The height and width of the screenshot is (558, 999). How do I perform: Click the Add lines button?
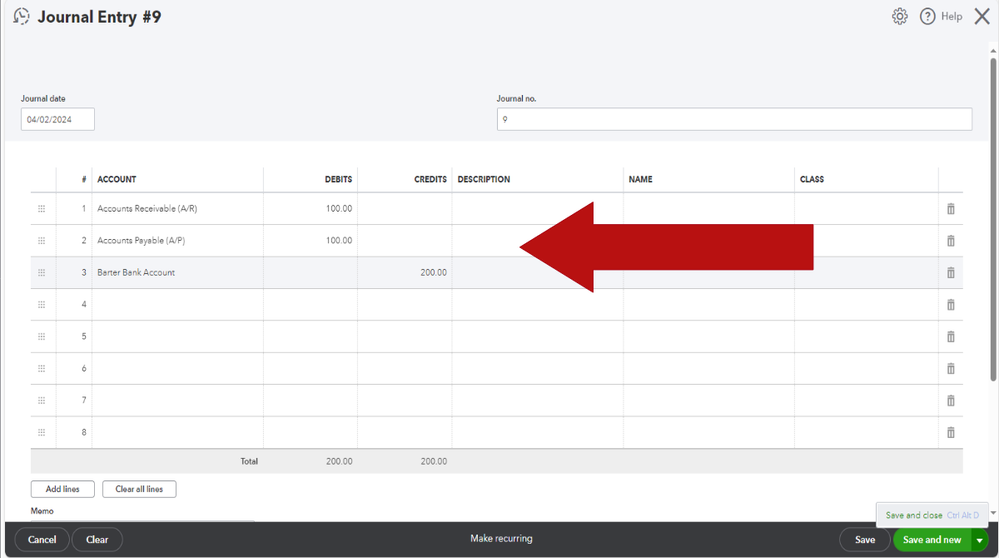coord(62,489)
